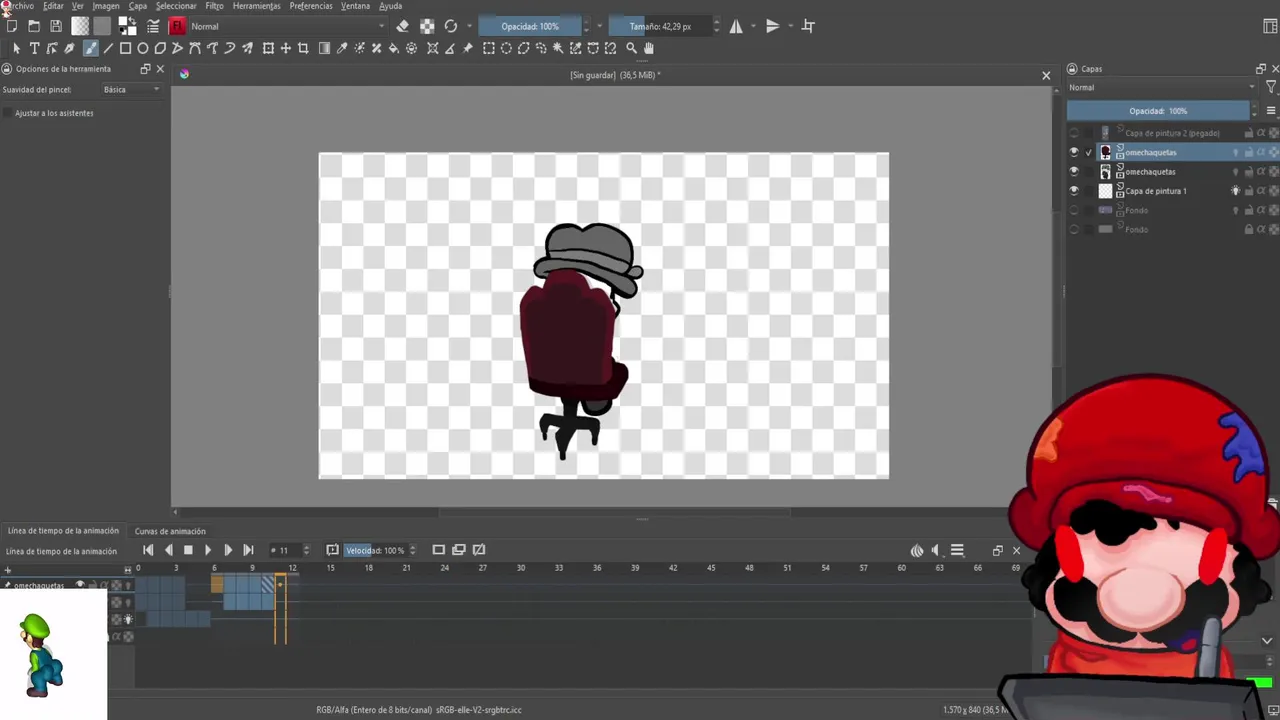Open the red brush preset chooser

click(177, 26)
